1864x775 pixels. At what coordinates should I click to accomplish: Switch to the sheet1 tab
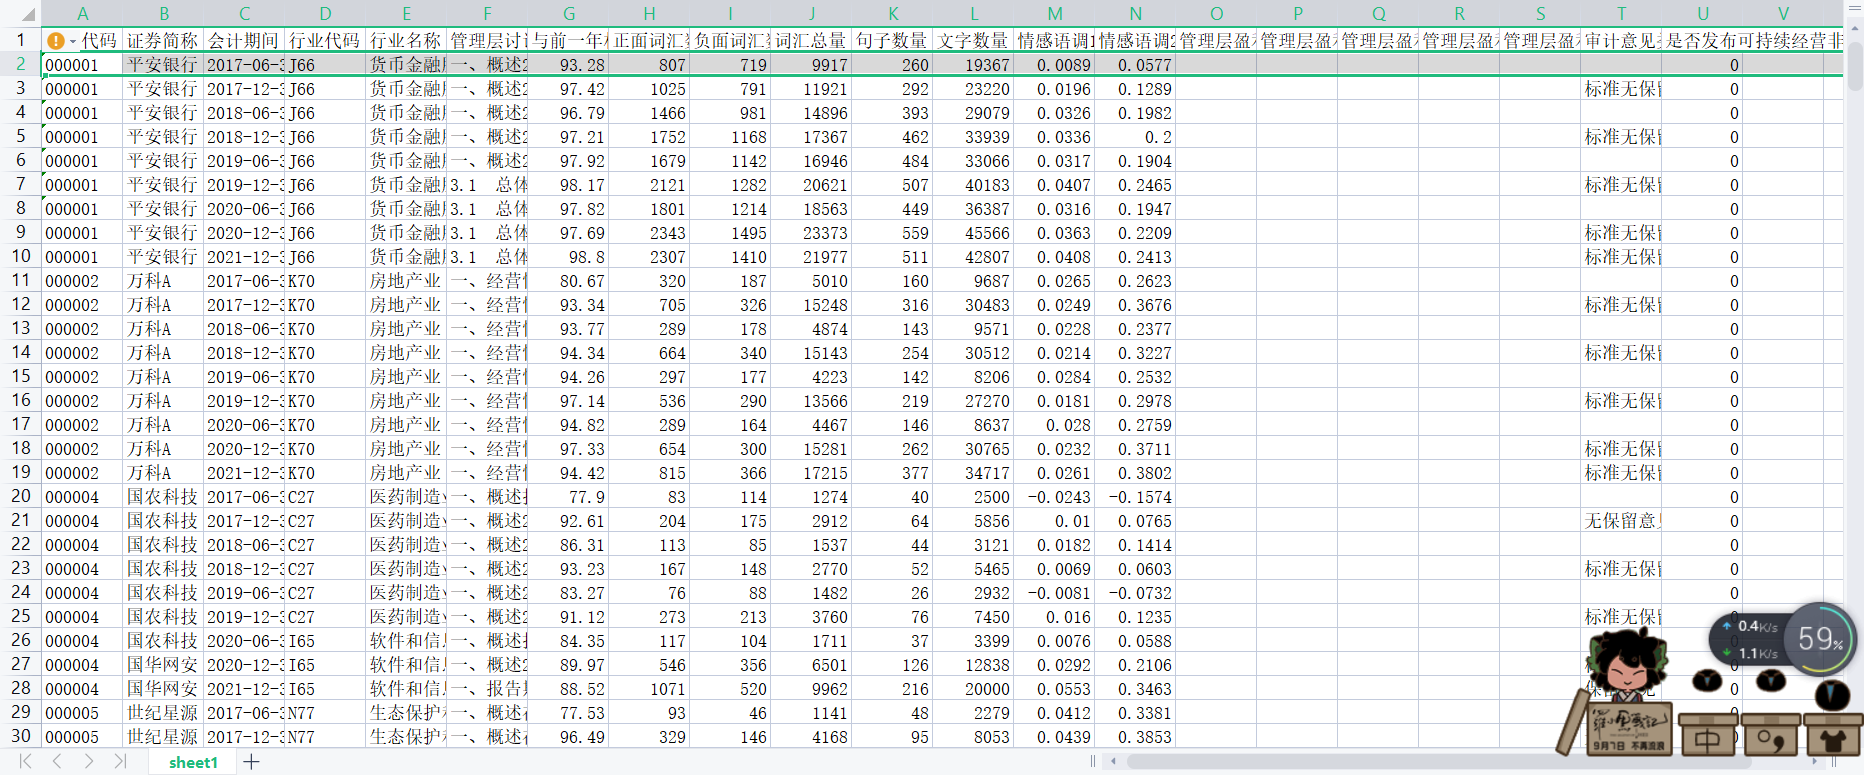point(193,762)
